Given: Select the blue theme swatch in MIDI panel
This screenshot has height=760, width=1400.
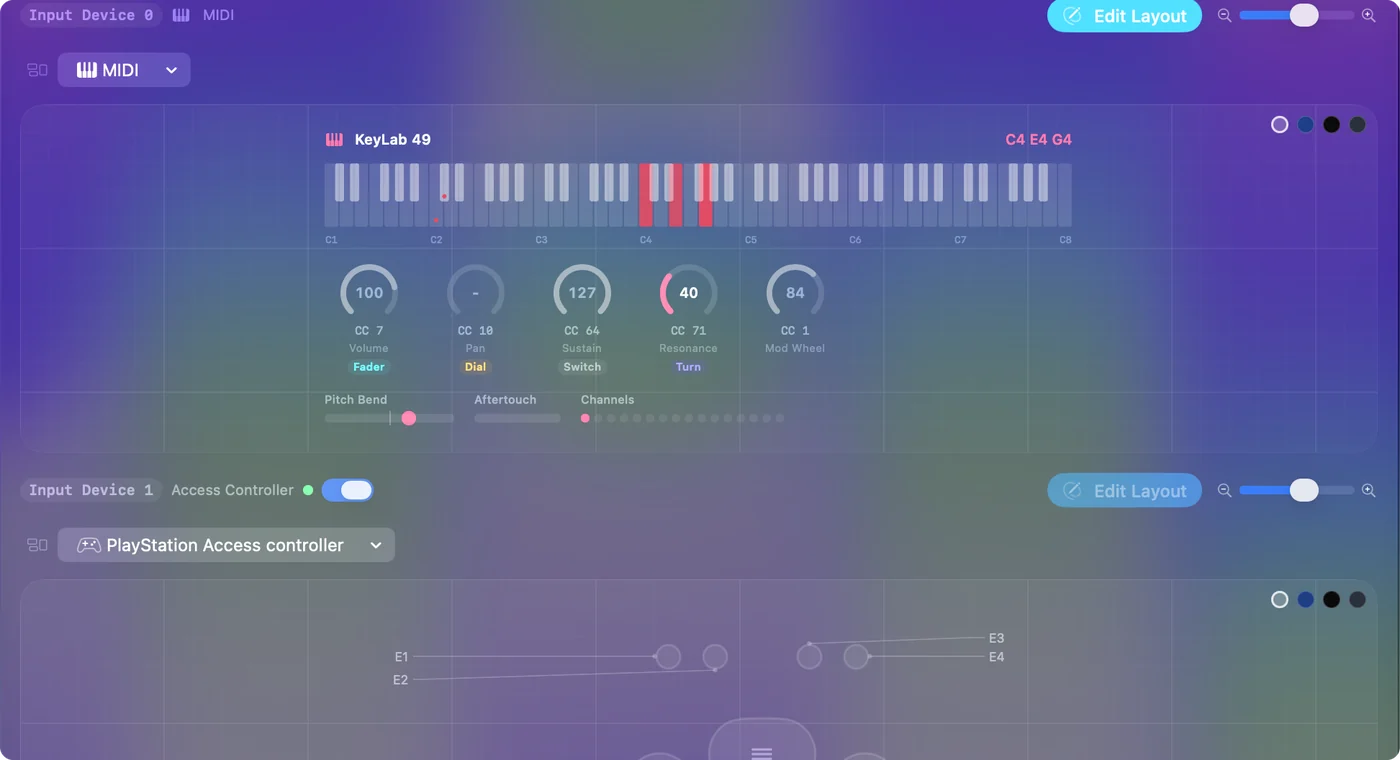Looking at the screenshot, I should (1305, 125).
